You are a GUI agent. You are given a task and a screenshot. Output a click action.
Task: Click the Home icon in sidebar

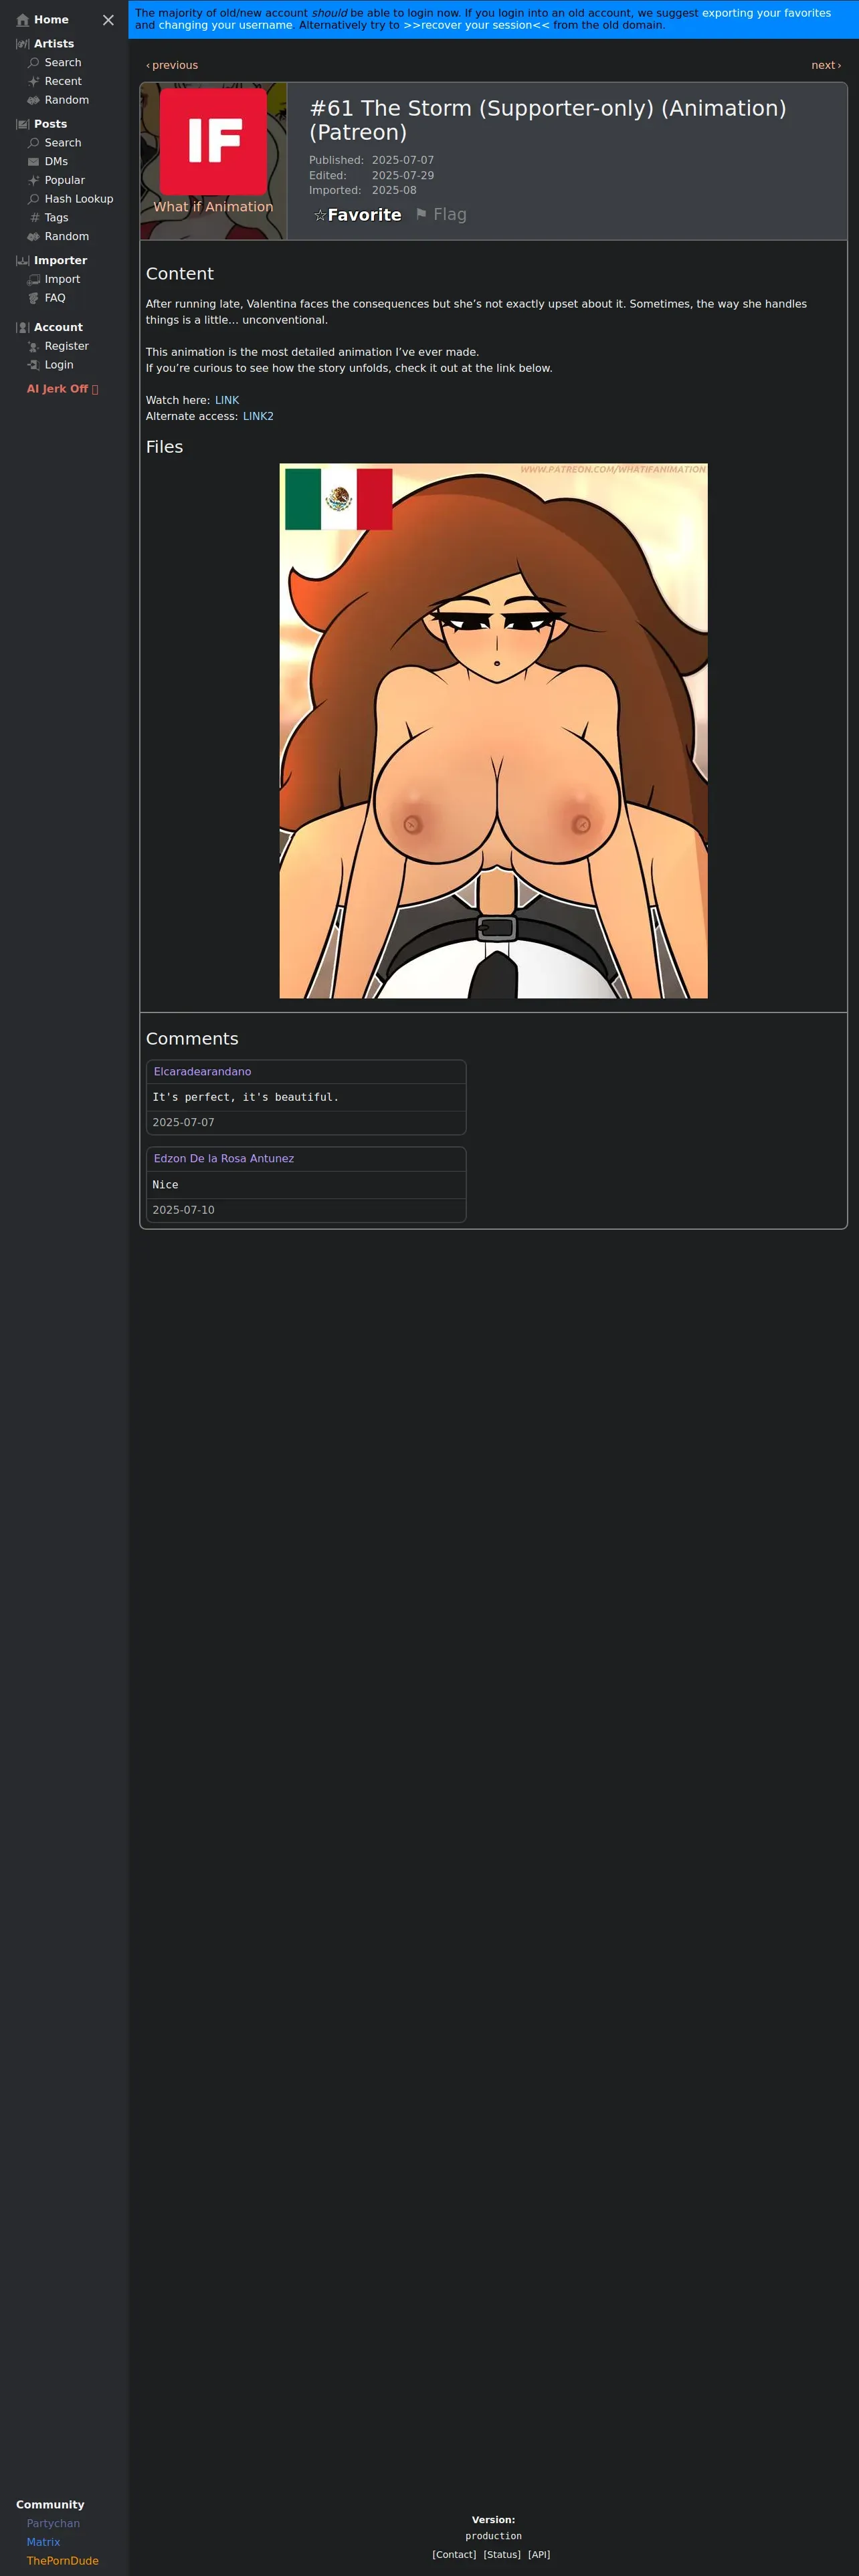point(23,20)
